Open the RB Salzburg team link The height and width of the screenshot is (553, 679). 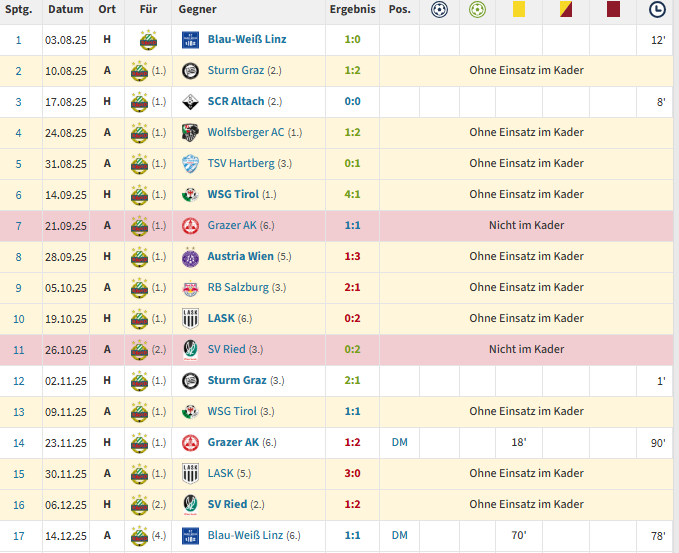[x=238, y=288]
